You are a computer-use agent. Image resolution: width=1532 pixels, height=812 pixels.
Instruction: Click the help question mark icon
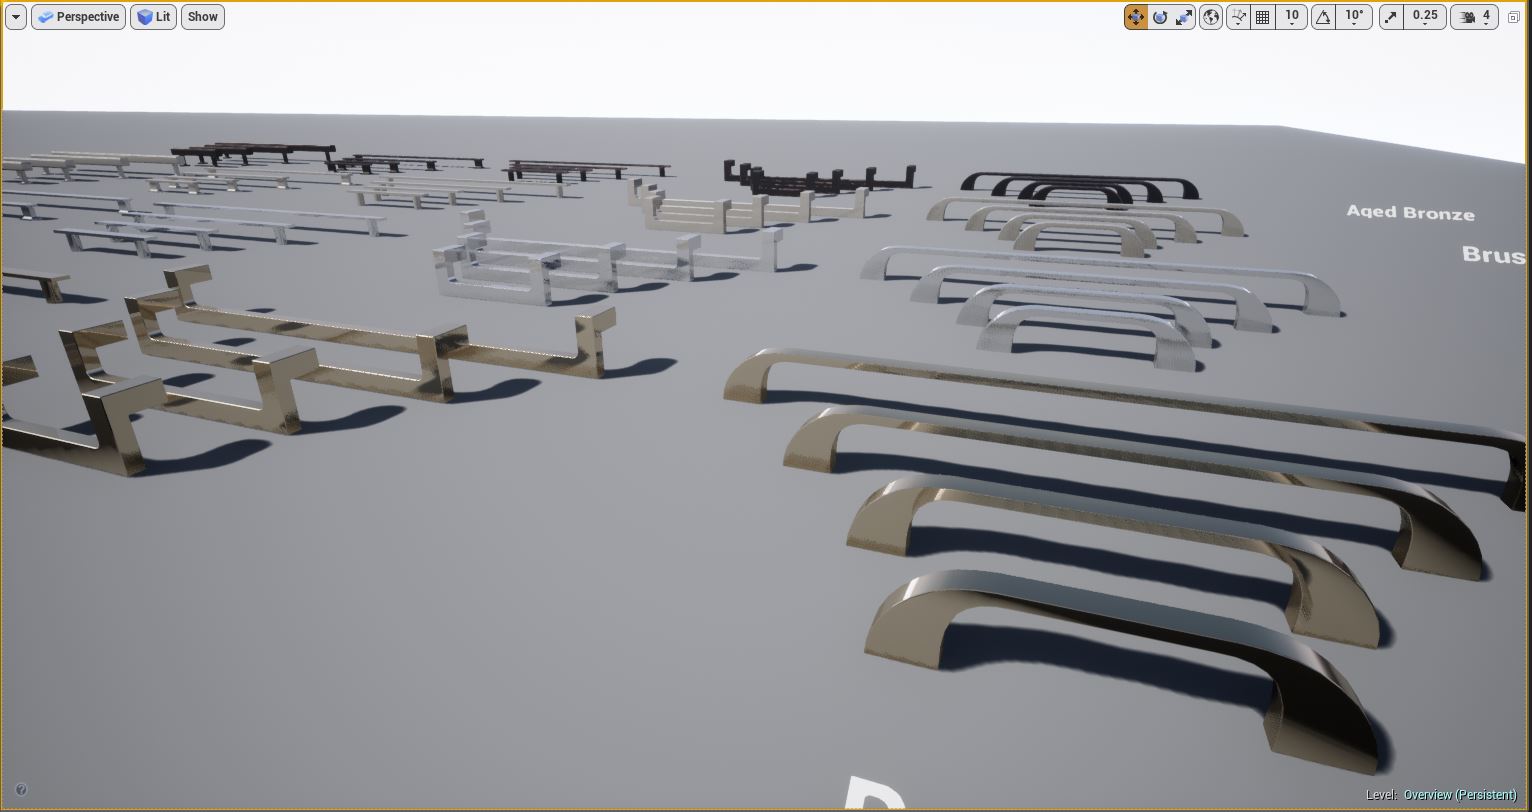[x=21, y=790]
